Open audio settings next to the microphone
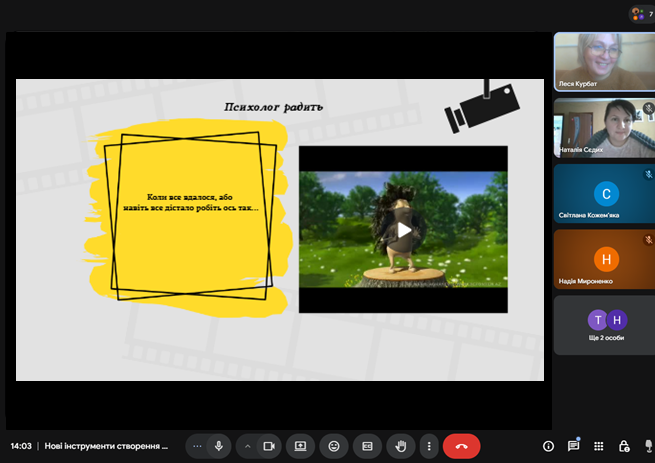This screenshot has height=463, width=655. [x=197, y=446]
